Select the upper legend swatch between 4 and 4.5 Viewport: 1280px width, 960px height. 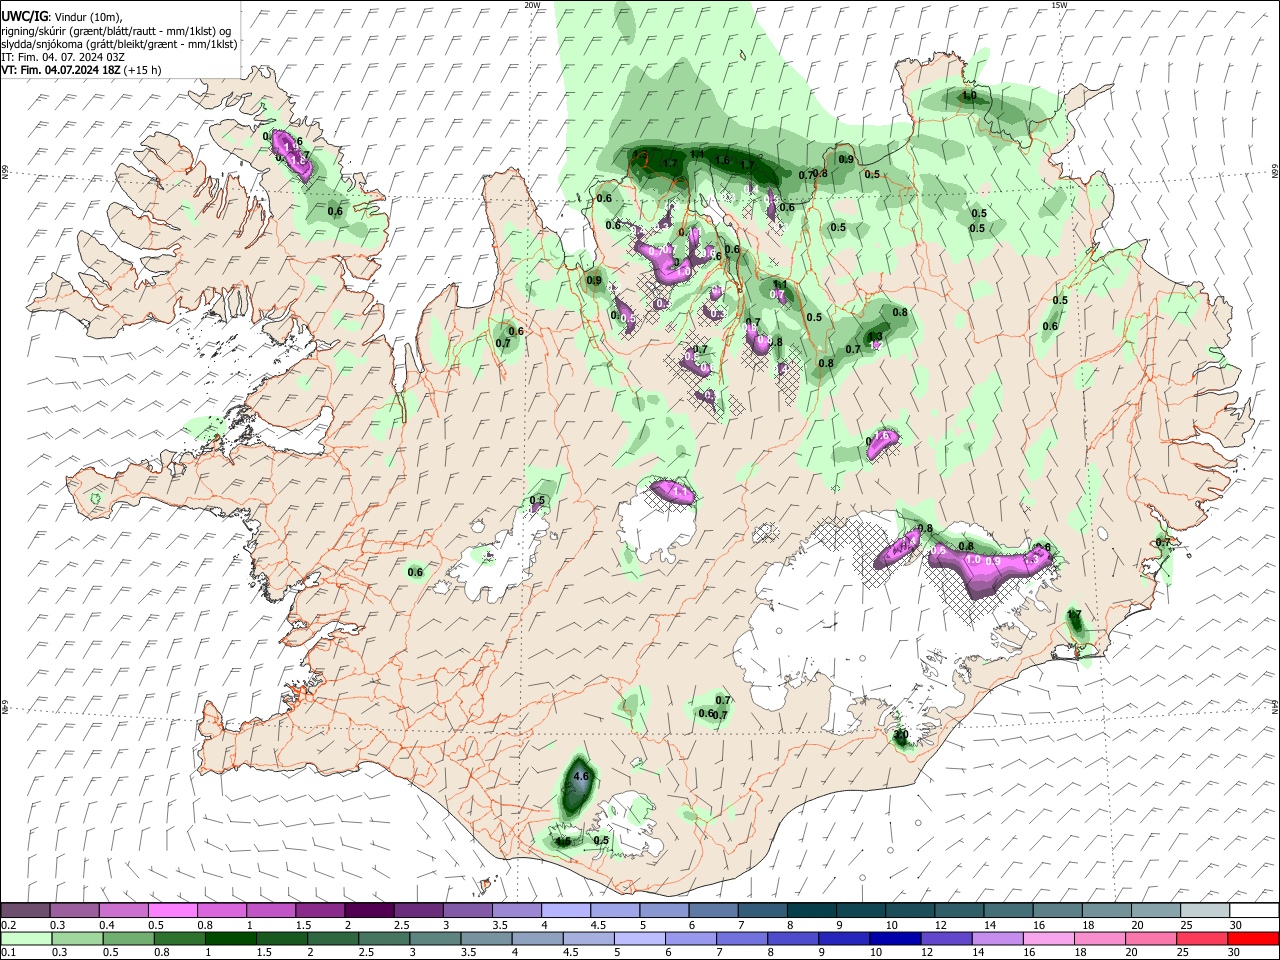(x=566, y=910)
